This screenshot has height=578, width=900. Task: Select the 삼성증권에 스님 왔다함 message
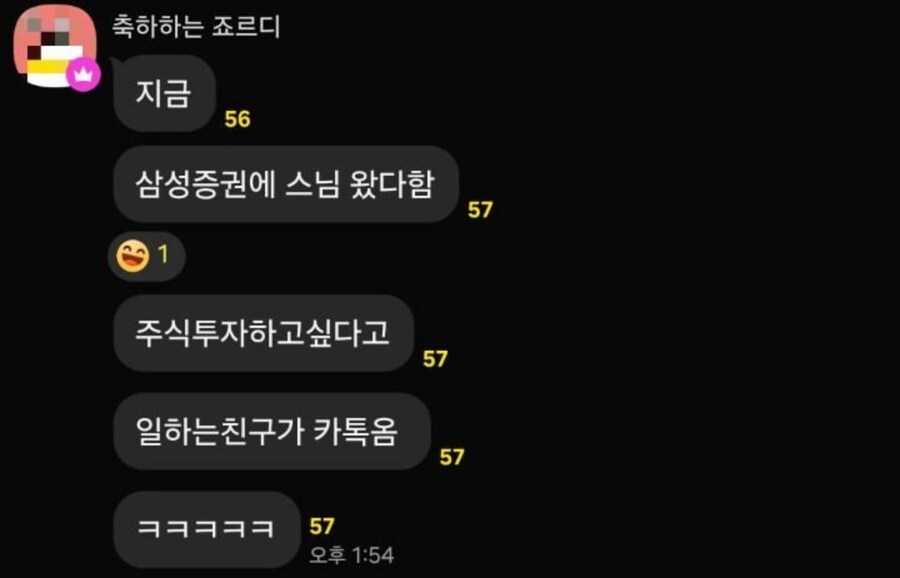click(x=286, y=184)
